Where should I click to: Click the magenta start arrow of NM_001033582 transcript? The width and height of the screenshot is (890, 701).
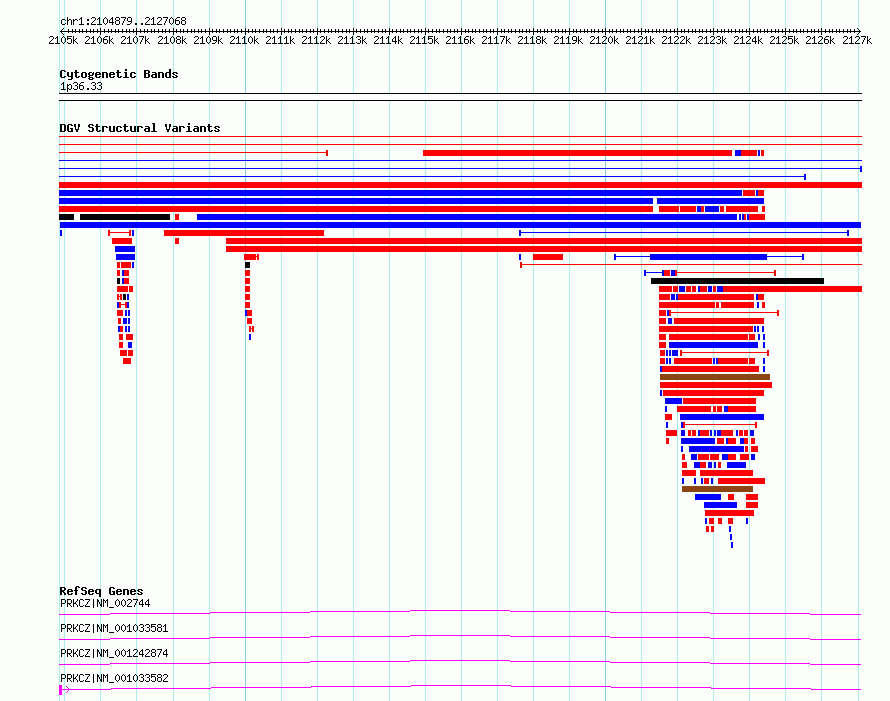tap(64, 690)
